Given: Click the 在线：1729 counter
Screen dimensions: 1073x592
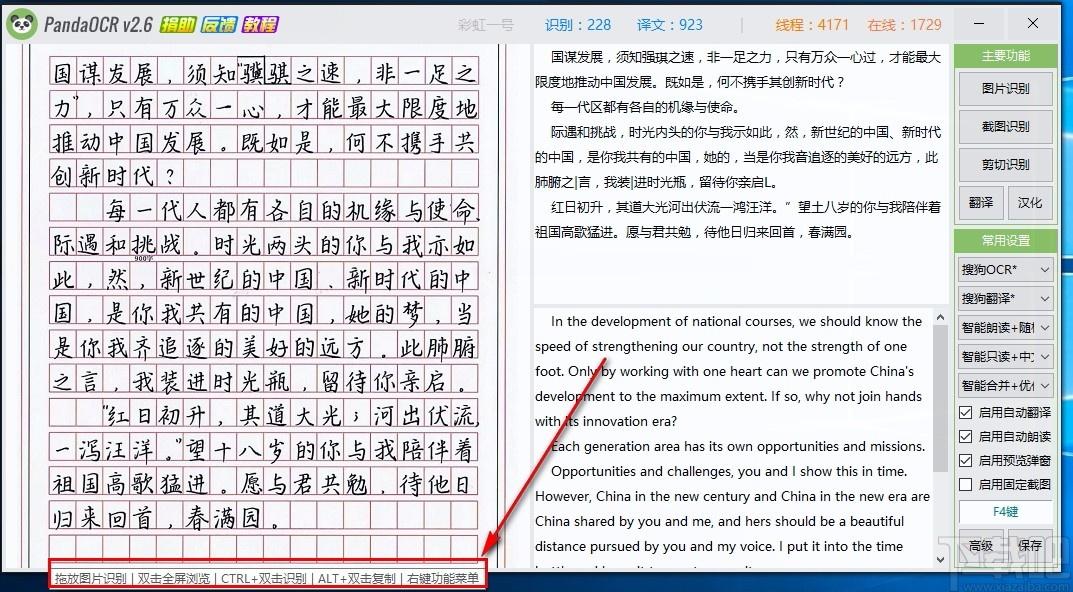Looking at the screenshot, I should (x=905, y=25).
